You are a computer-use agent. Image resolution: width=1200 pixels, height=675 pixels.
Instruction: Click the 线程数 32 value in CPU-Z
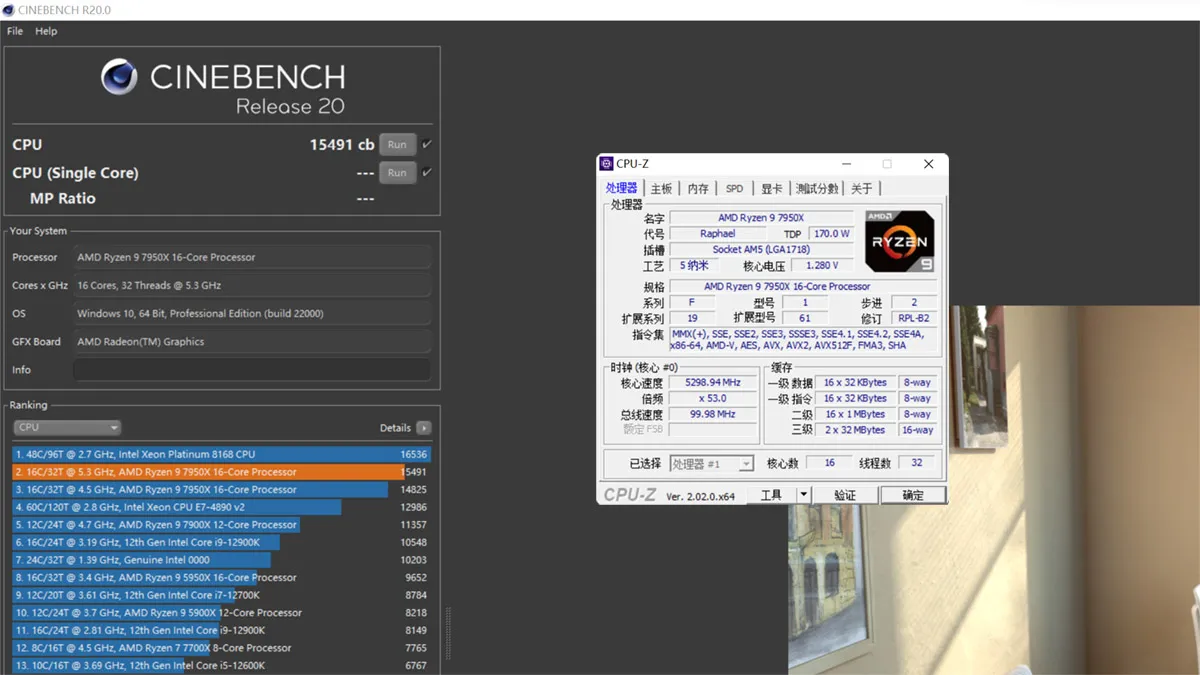coord(917,463)
